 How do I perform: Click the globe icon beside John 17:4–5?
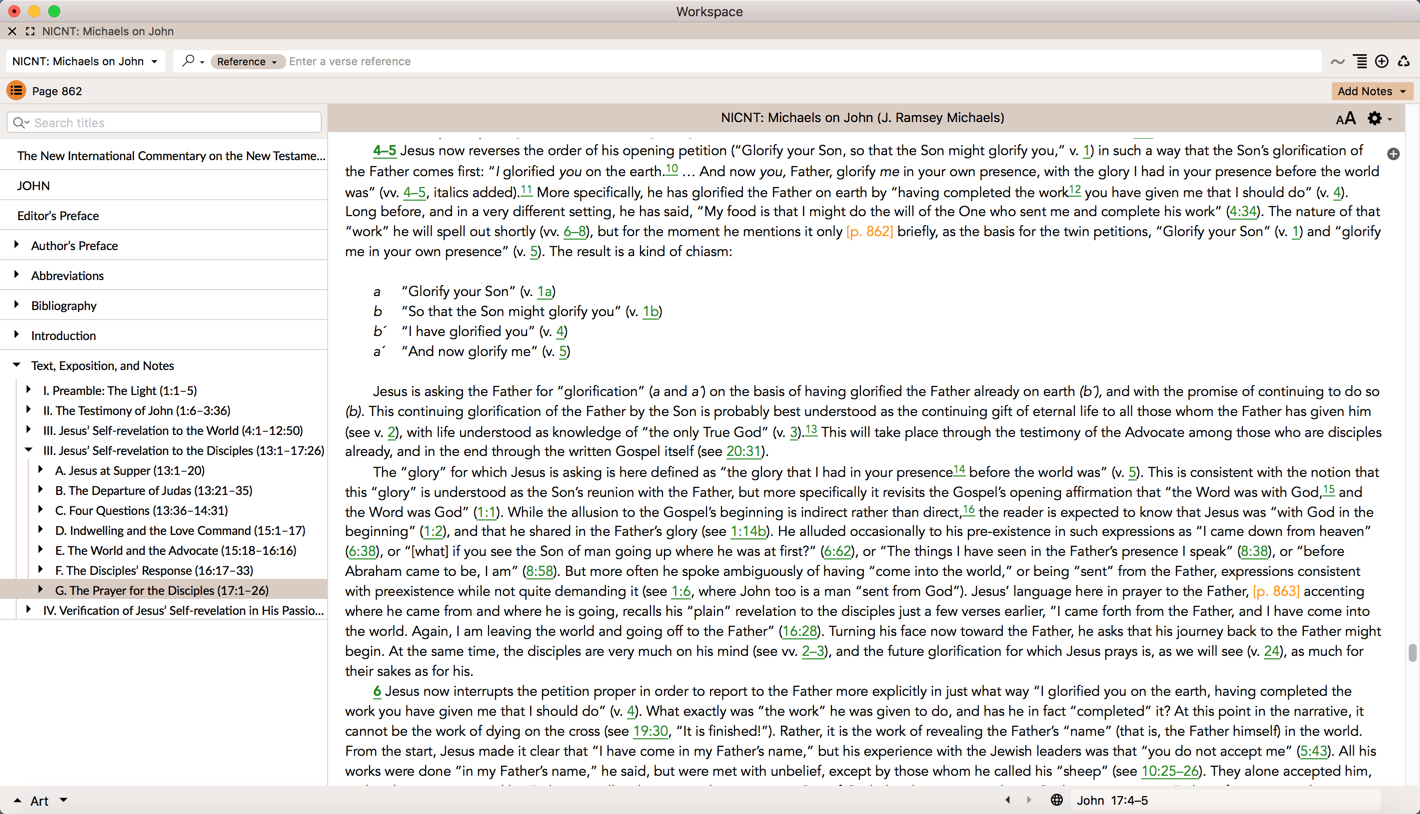pyautogui.click(x=1056, y=800)
